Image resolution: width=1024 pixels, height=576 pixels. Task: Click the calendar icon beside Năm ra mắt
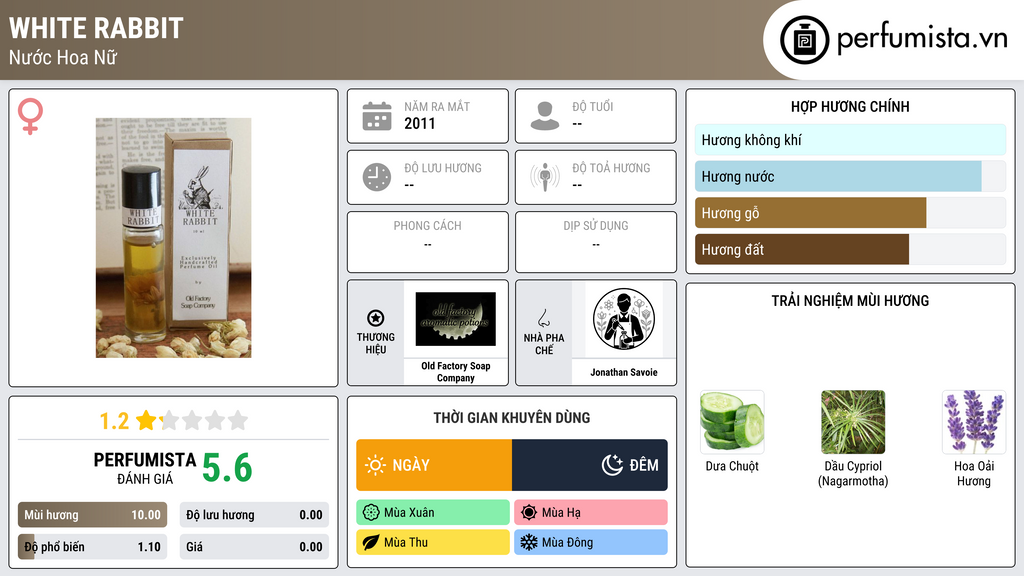pyautogui.click(x=377, y=116)
